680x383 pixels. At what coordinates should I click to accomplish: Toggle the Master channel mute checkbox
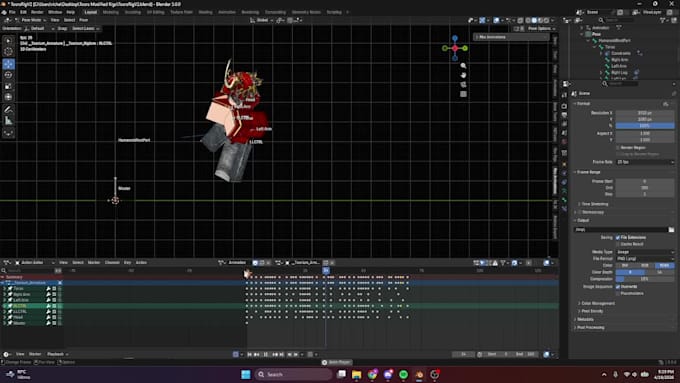(54, 323)
